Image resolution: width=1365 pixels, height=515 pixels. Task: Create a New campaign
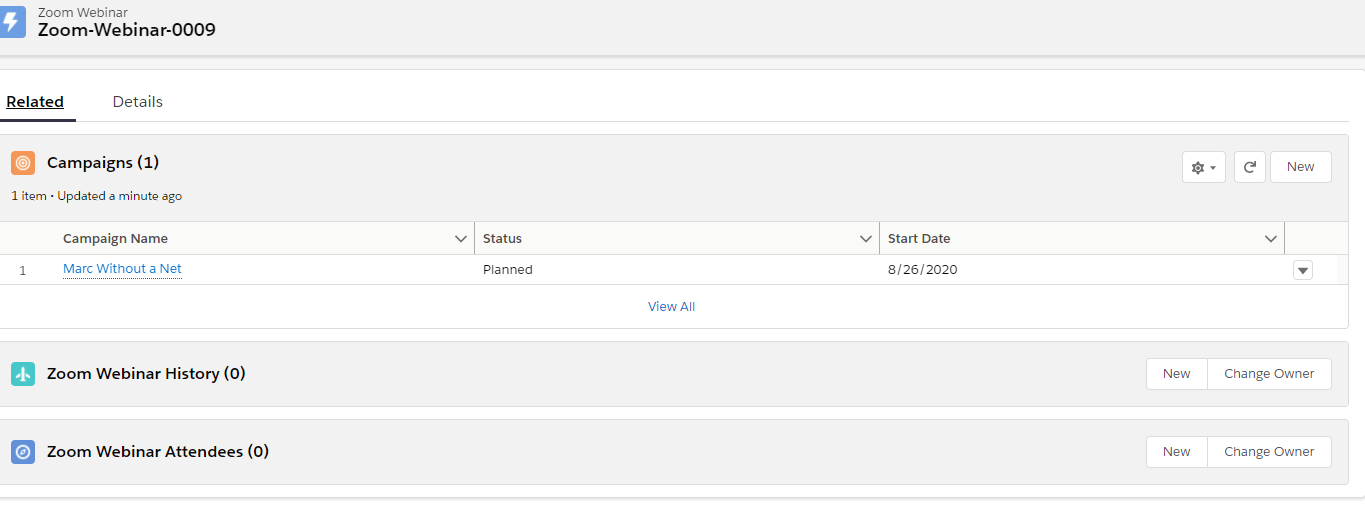click(x=1300, y=167)
